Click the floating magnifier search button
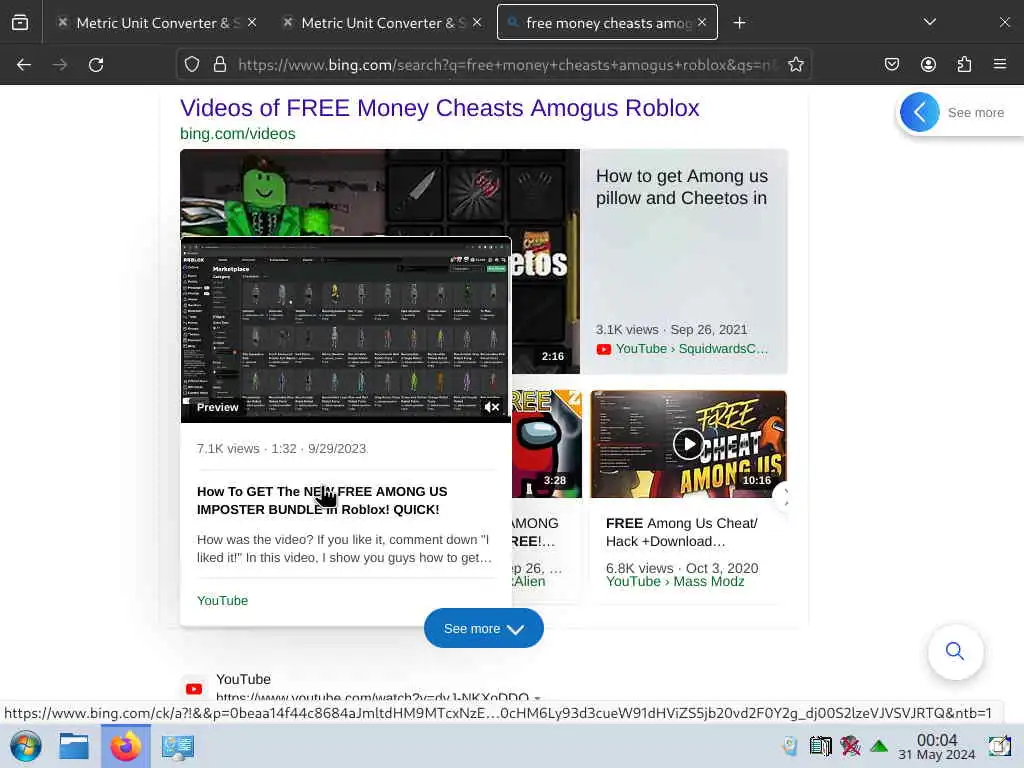 tap(955, 651)
